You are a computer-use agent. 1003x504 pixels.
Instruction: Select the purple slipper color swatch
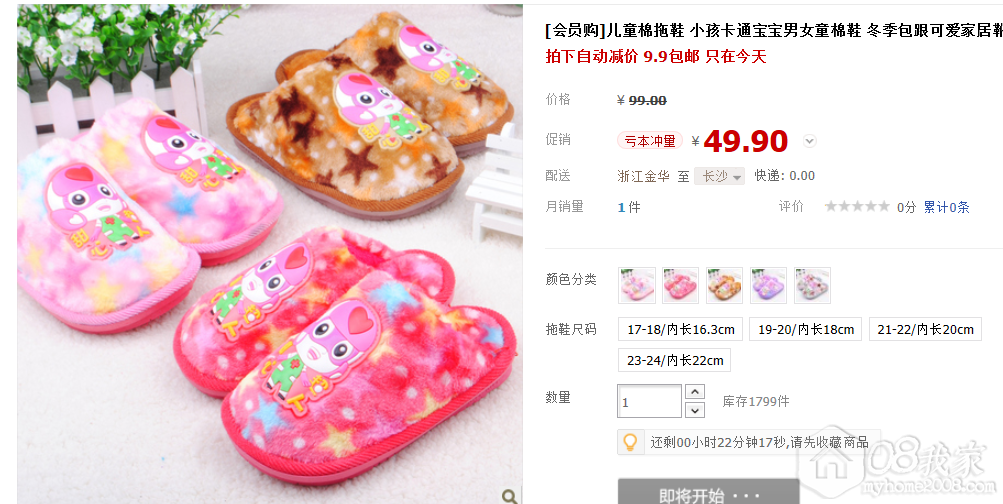(768, 285)
